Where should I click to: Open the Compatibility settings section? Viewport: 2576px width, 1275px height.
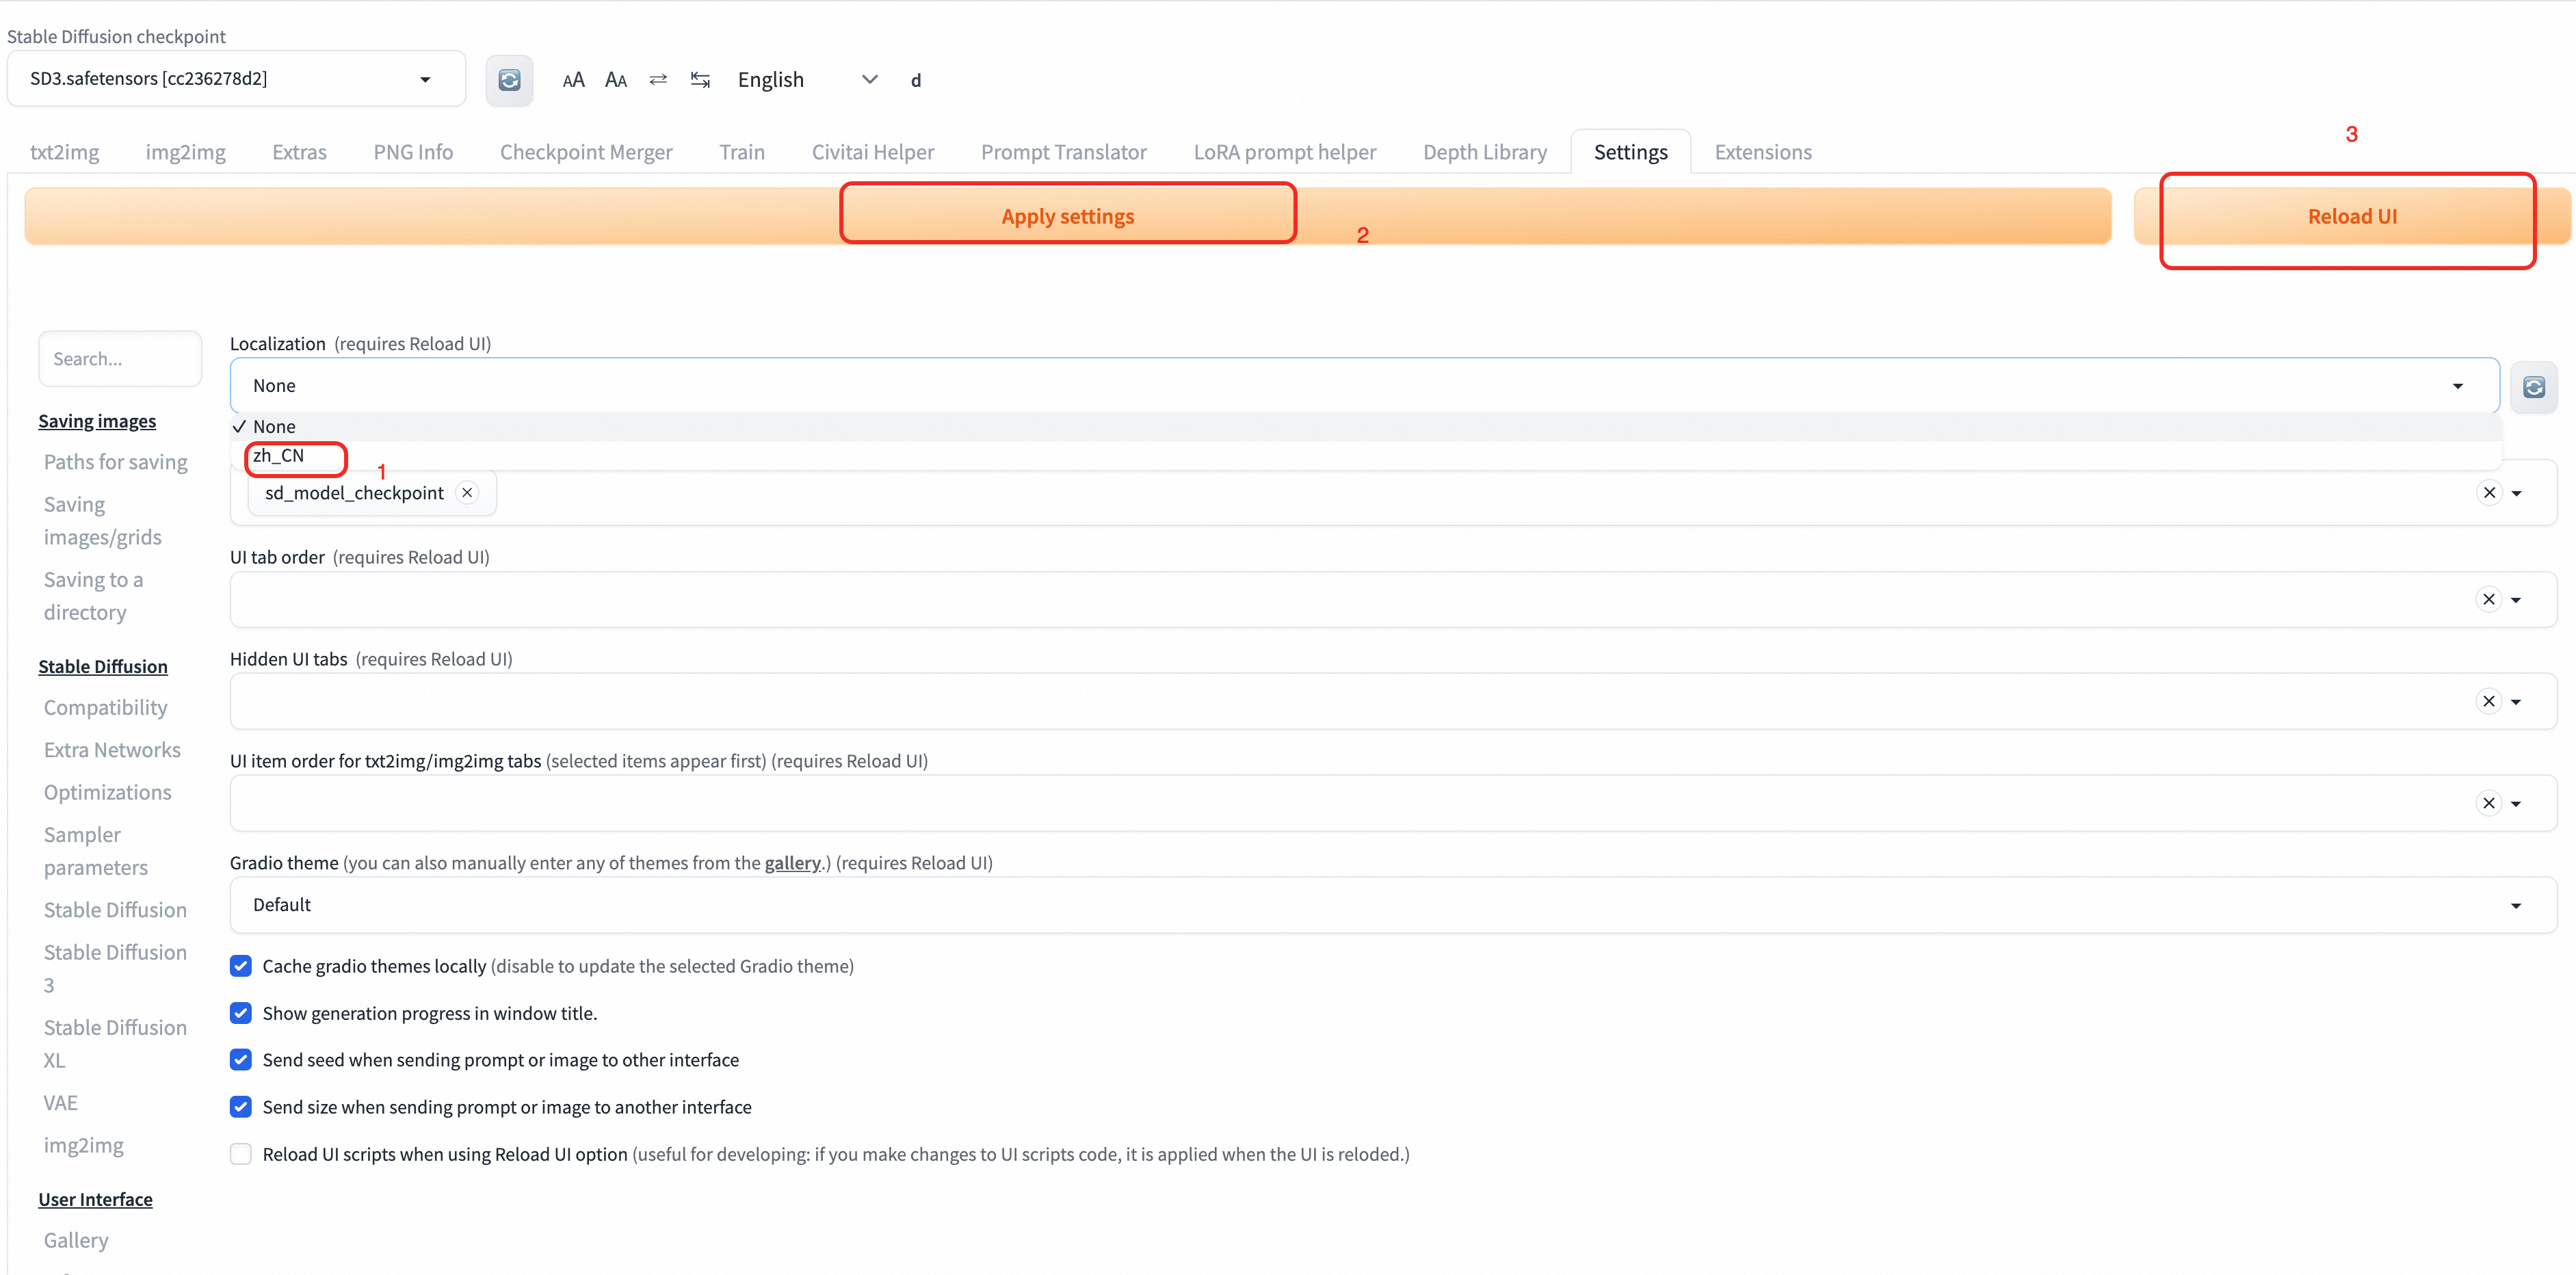coord(106,708)
